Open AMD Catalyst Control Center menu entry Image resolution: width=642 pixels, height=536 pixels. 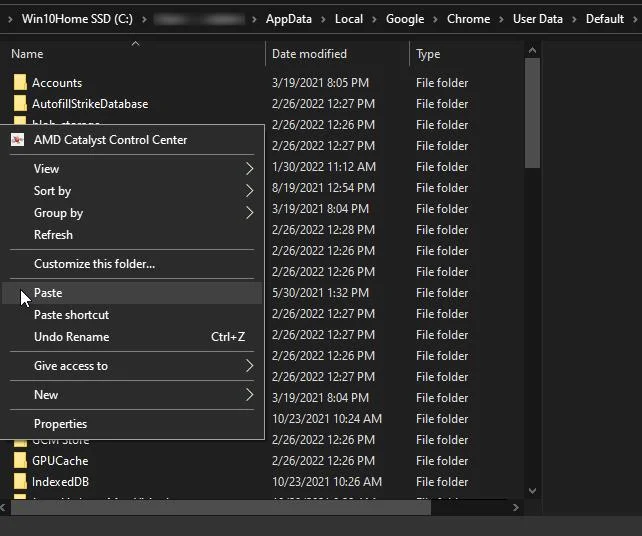132,140
